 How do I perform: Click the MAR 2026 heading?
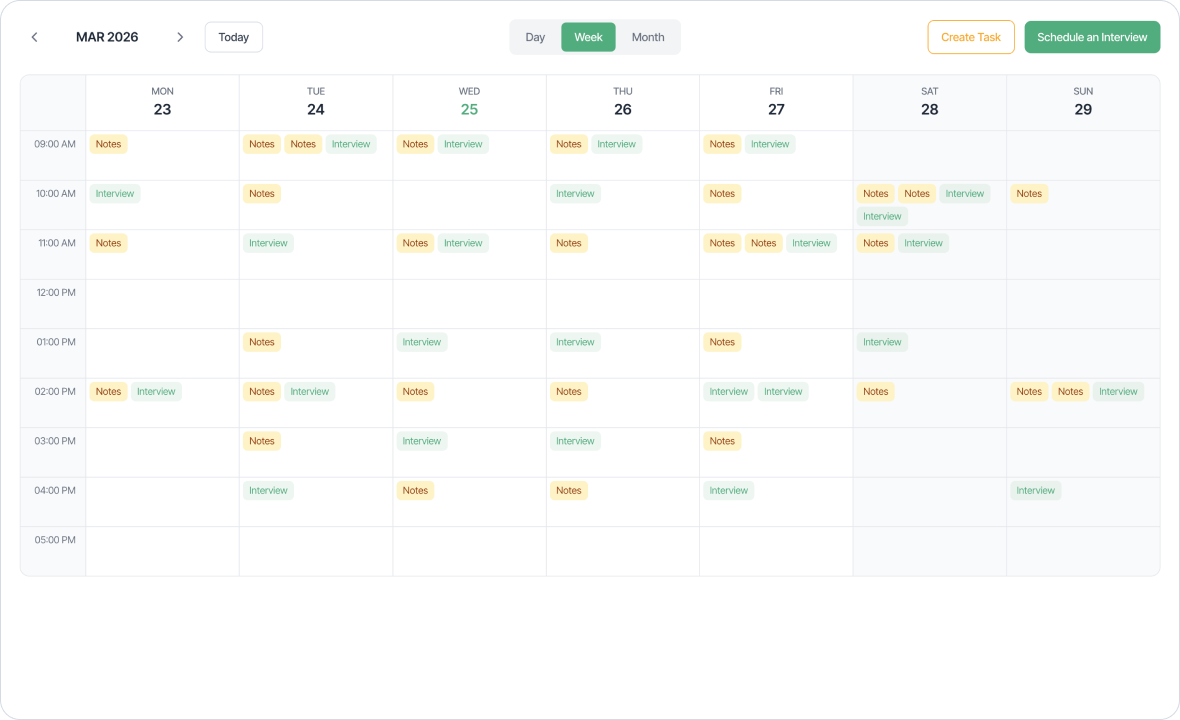point(107,36)
